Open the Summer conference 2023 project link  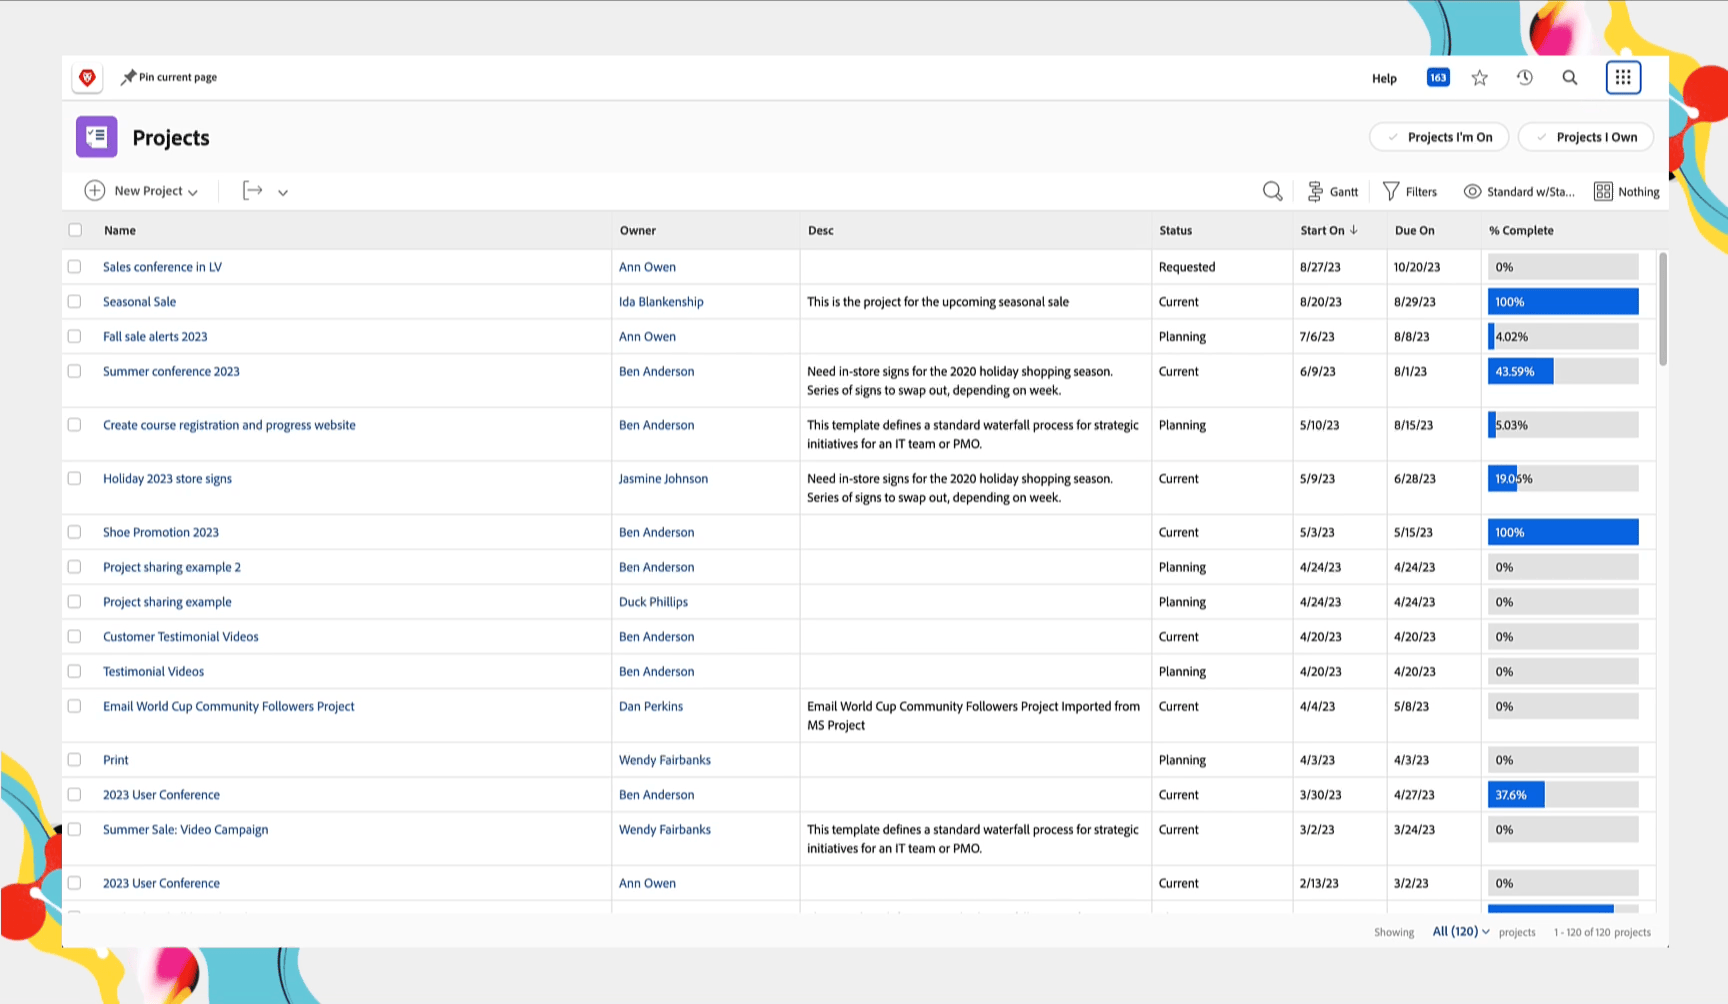click(x=171, y=371)
